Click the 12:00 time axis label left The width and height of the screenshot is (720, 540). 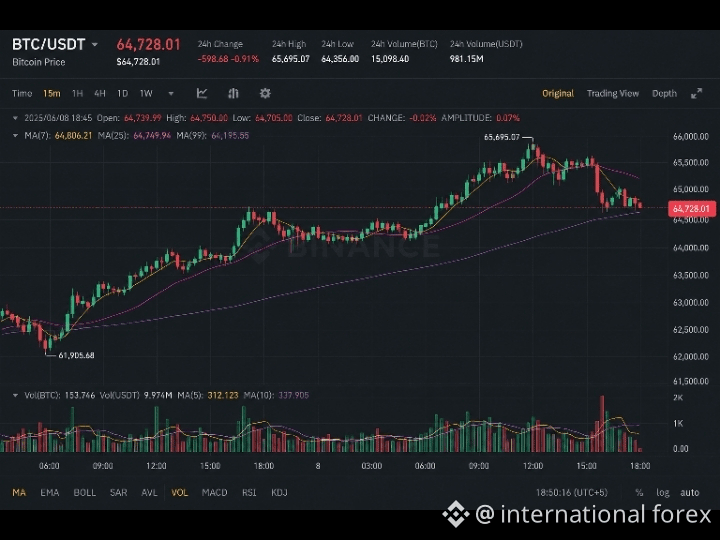[156, 466]
